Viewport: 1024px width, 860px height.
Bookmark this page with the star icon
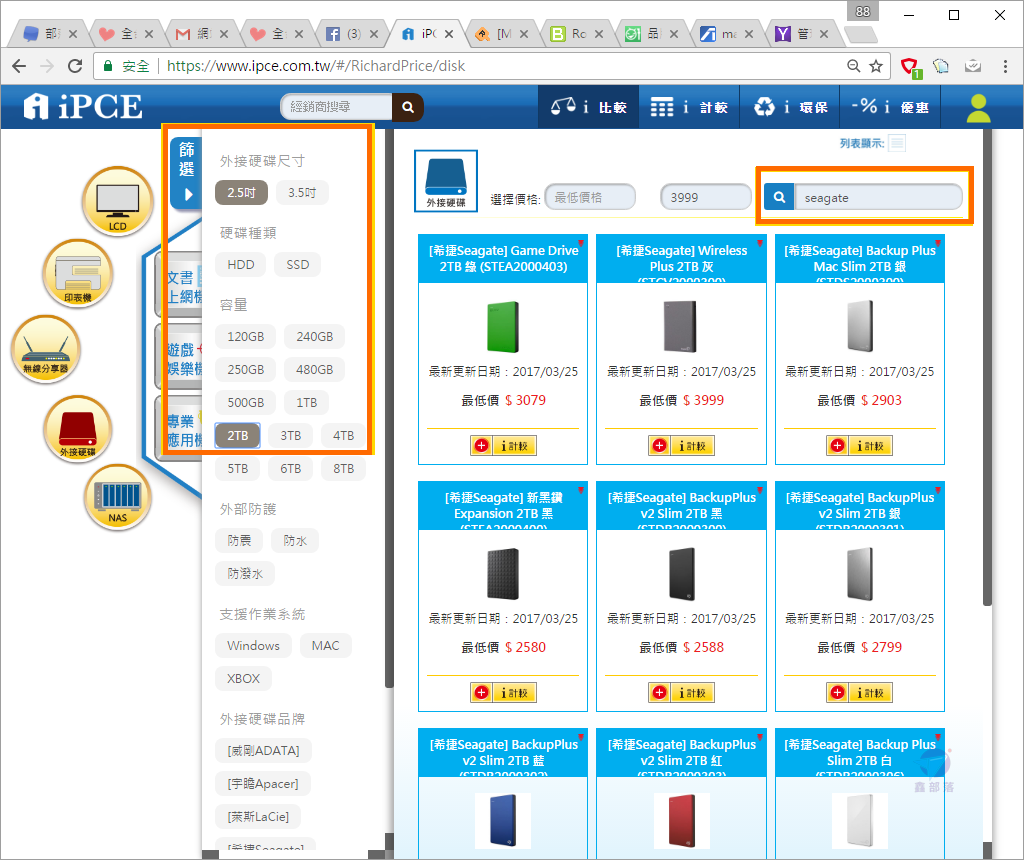click(876, 66)
